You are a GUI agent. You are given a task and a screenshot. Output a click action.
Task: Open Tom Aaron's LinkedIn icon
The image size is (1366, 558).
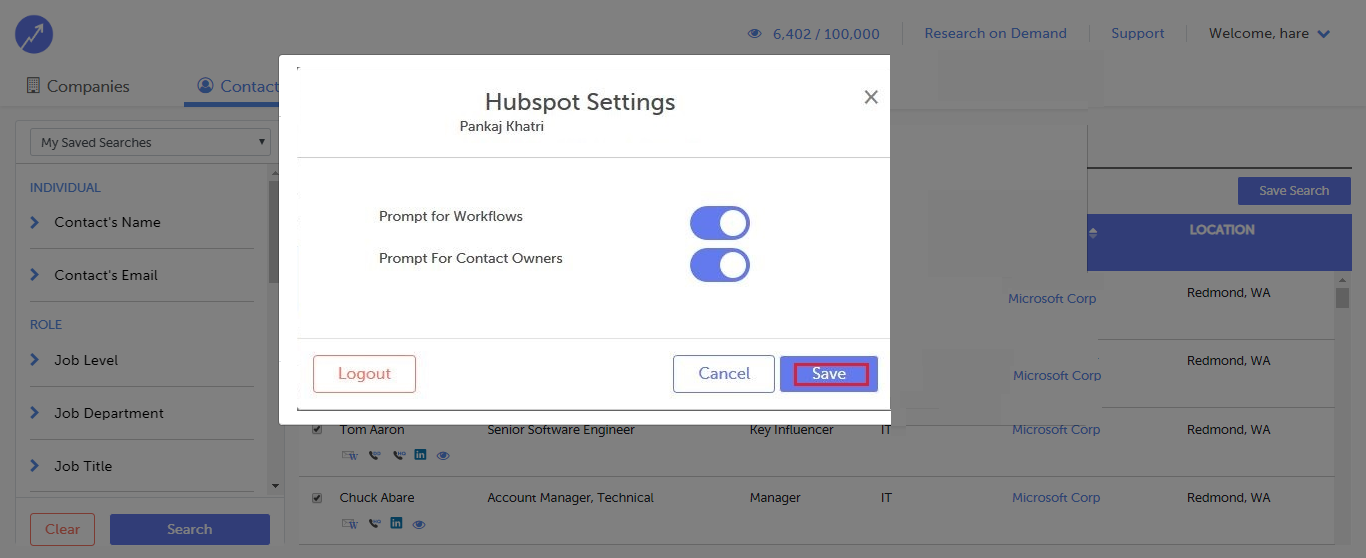point(420,454)
